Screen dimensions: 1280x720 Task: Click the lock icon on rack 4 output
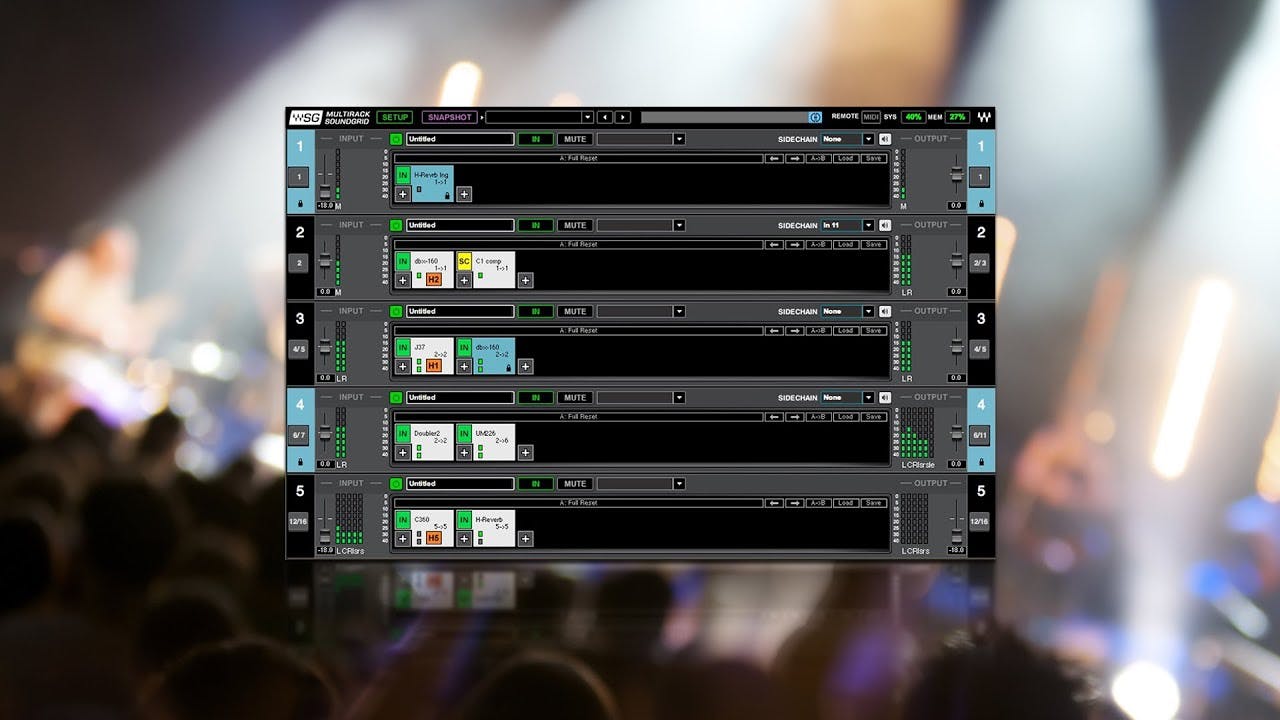click(x=981, y=462)
